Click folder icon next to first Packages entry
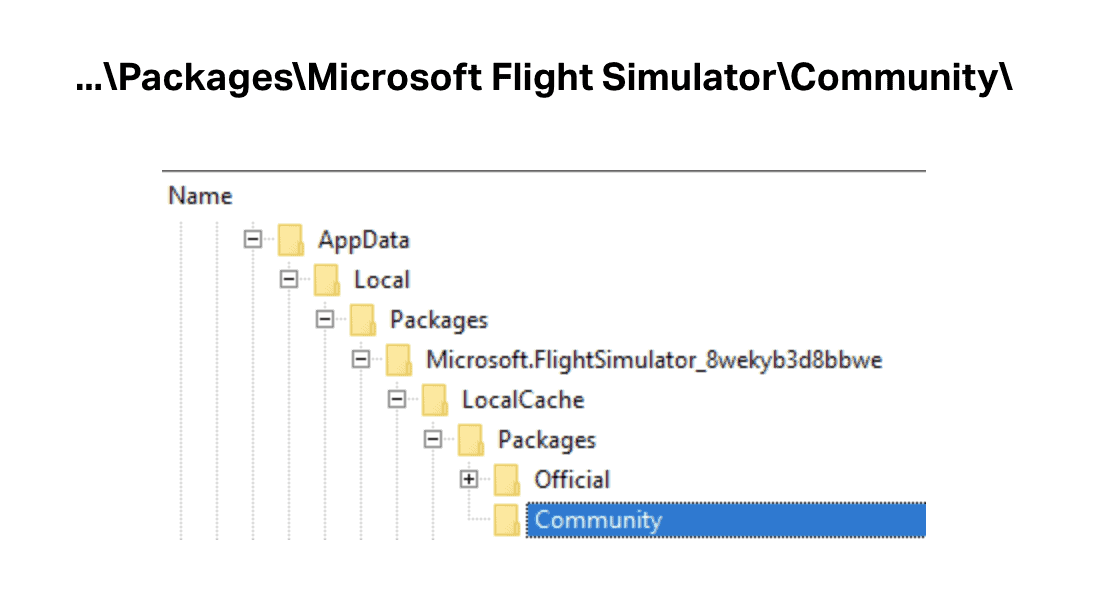This screenshot has height=600, width=1118. point(363,321)
